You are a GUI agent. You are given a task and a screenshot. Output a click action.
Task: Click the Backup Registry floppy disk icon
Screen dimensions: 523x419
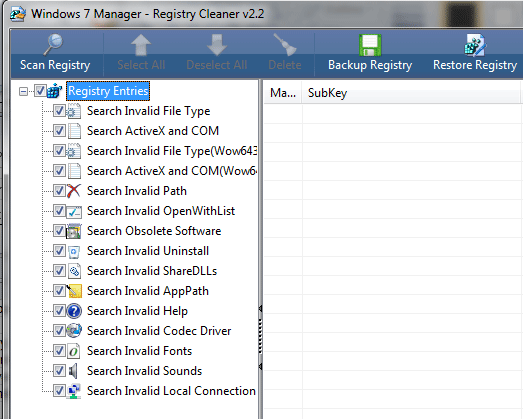point(370,45)
